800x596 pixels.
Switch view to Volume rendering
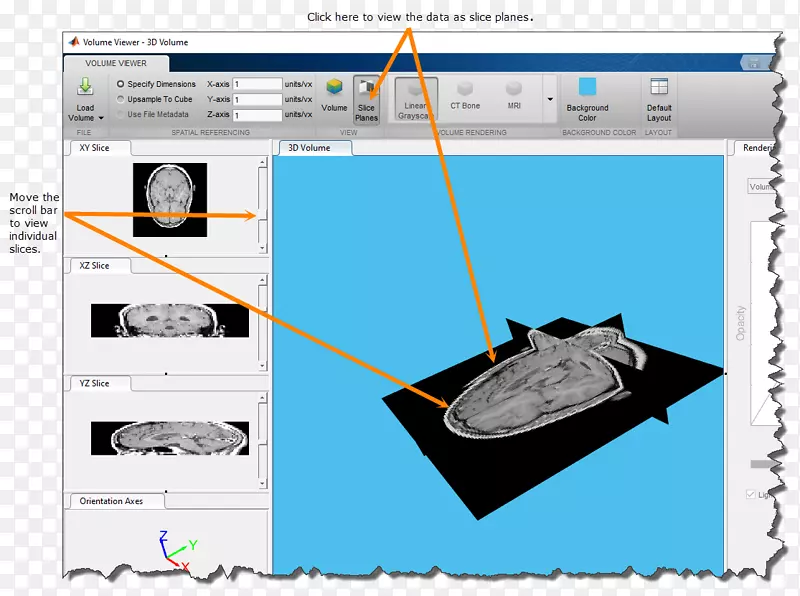334,93
